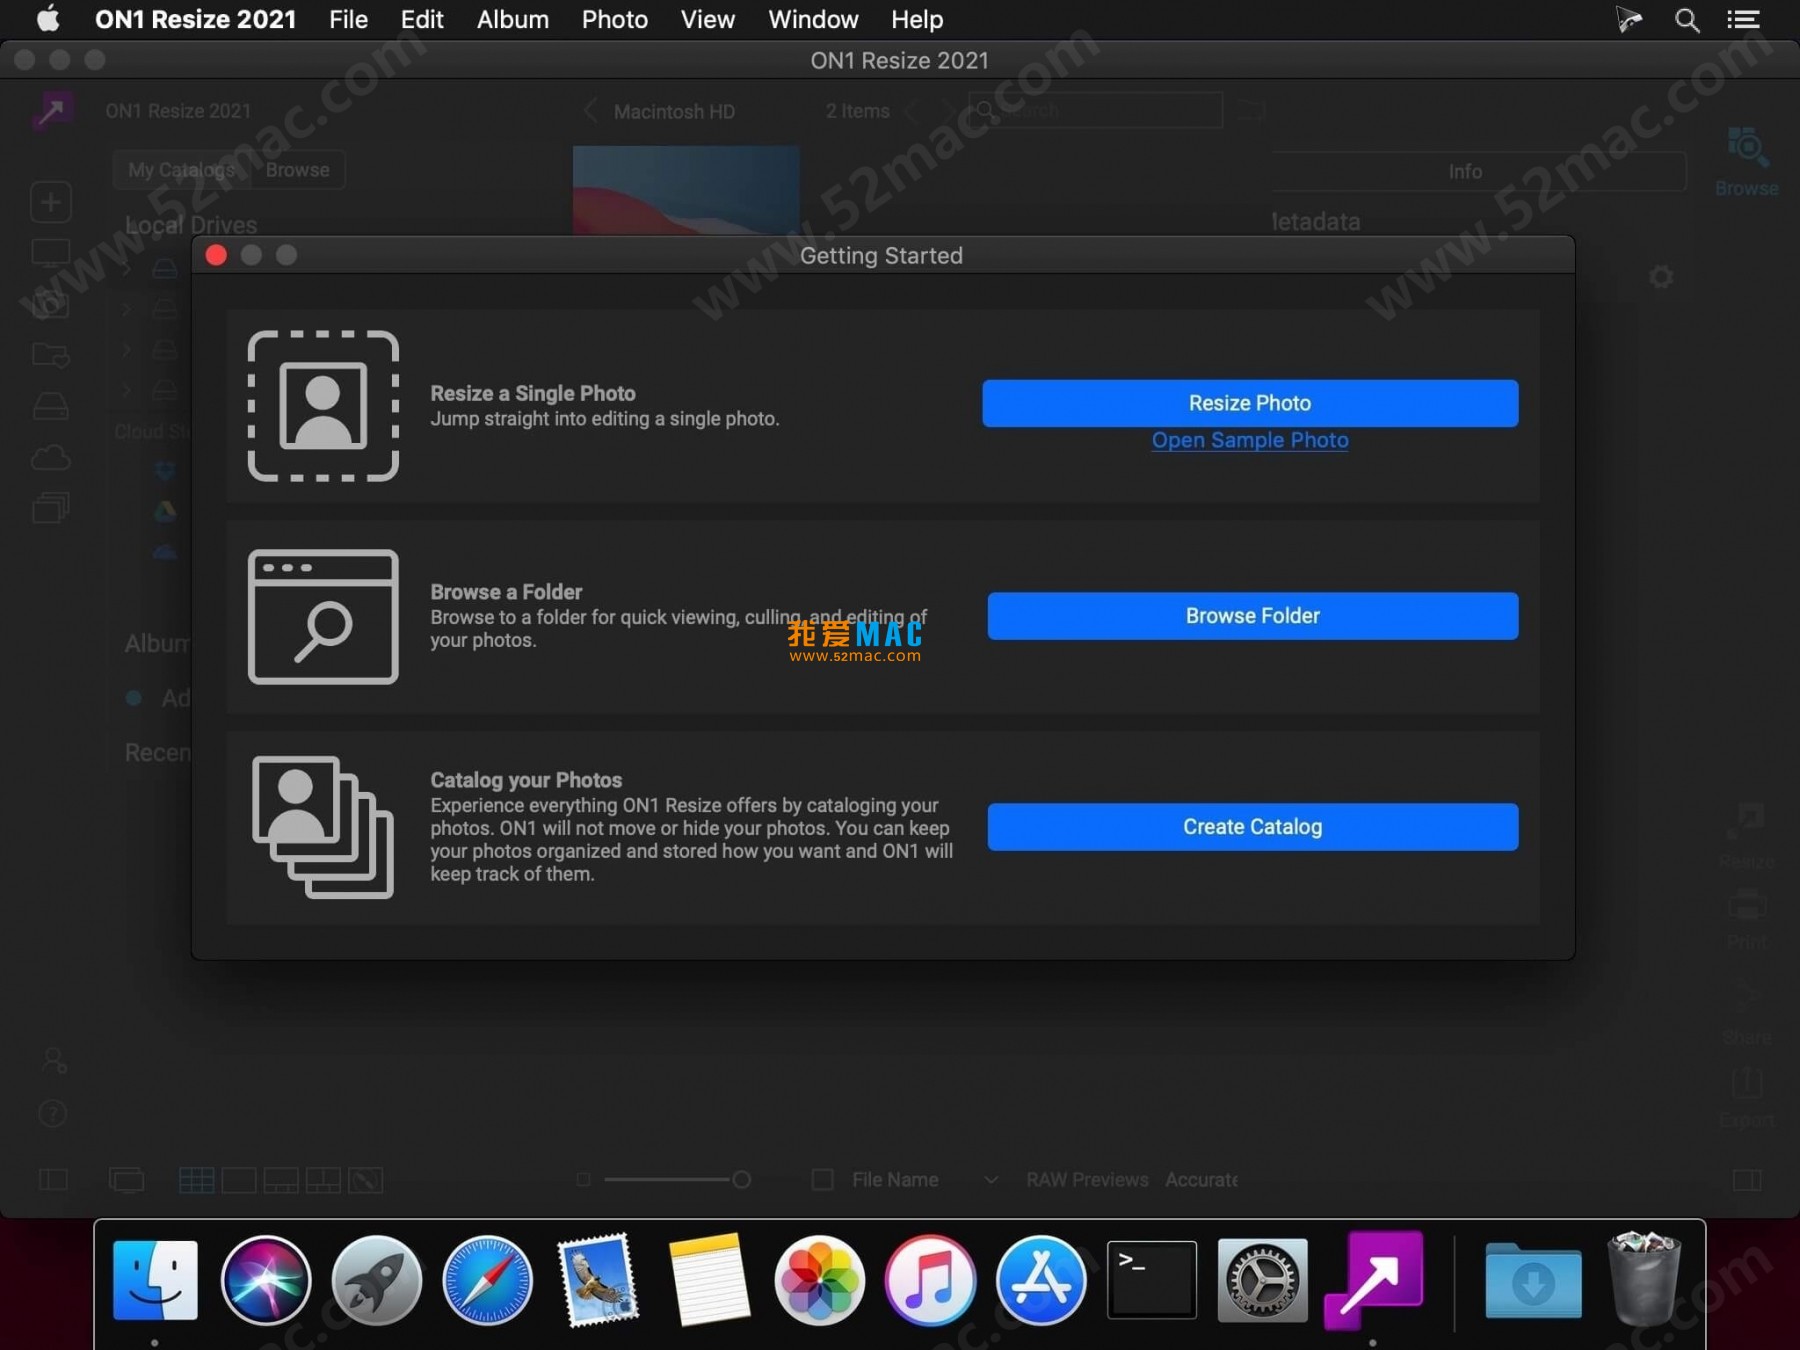Open the Photo menu in the menu bar
Screen dimensions: 1800x1350
(x=614, y=19)
